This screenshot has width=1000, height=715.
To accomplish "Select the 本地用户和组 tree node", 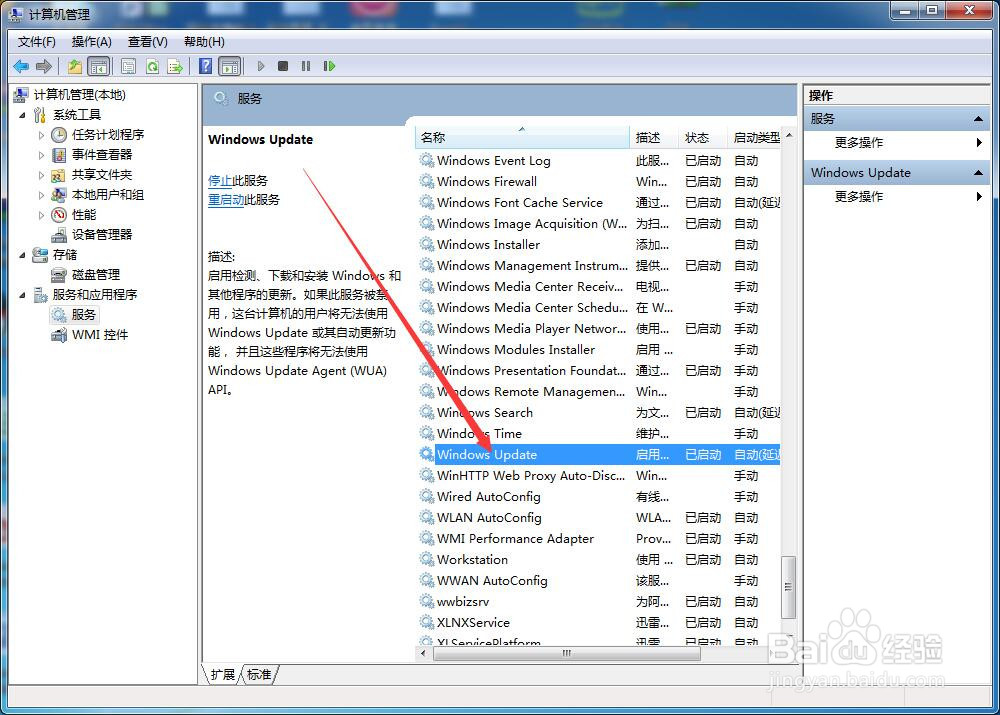I will click(x=108, y=195).
